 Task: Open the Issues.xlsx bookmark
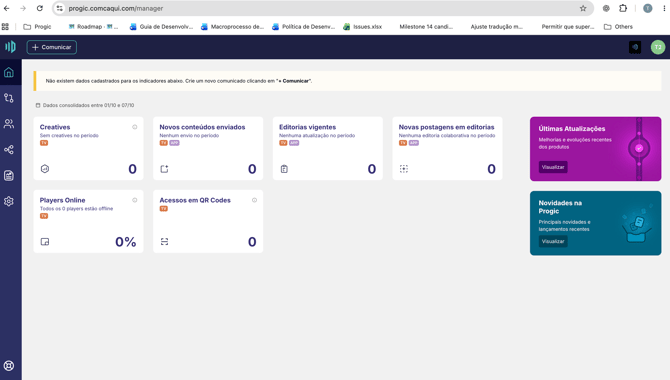(x=362, y=27)
